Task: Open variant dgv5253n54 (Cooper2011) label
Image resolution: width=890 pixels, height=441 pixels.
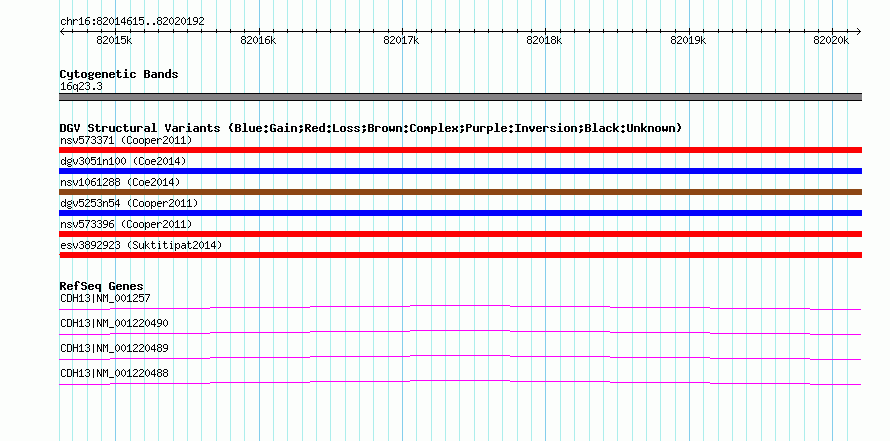Action: coord(129,203)
